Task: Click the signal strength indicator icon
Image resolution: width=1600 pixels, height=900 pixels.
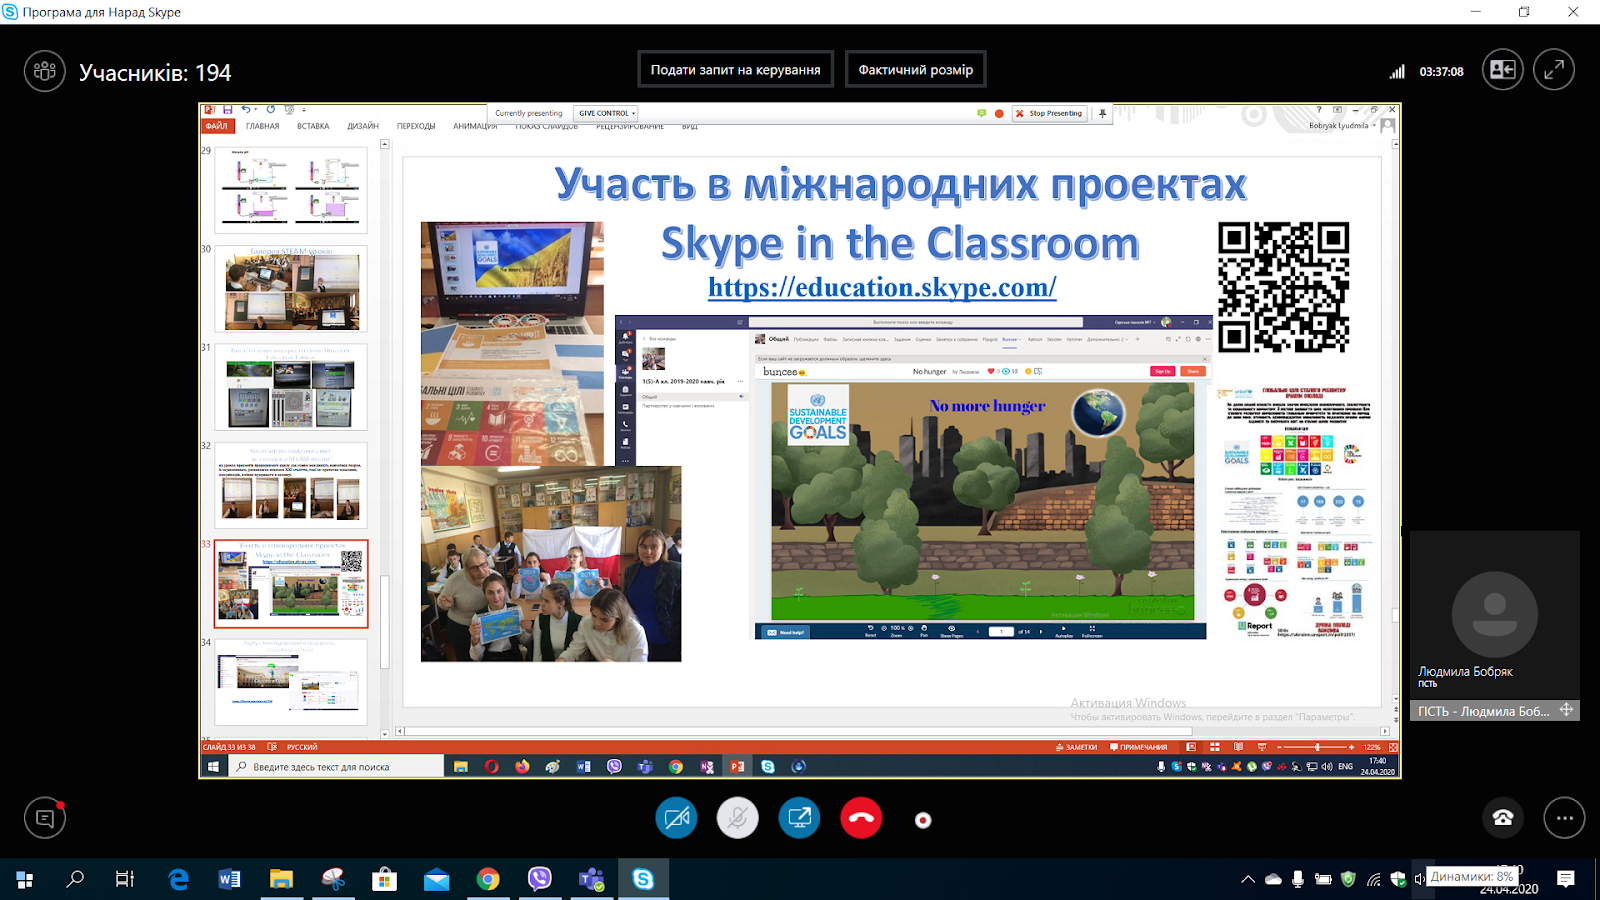Action: click(x=1397, y=71)
